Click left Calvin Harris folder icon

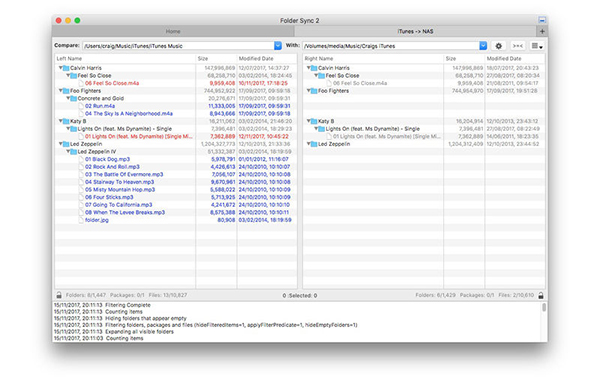[66, 68]
